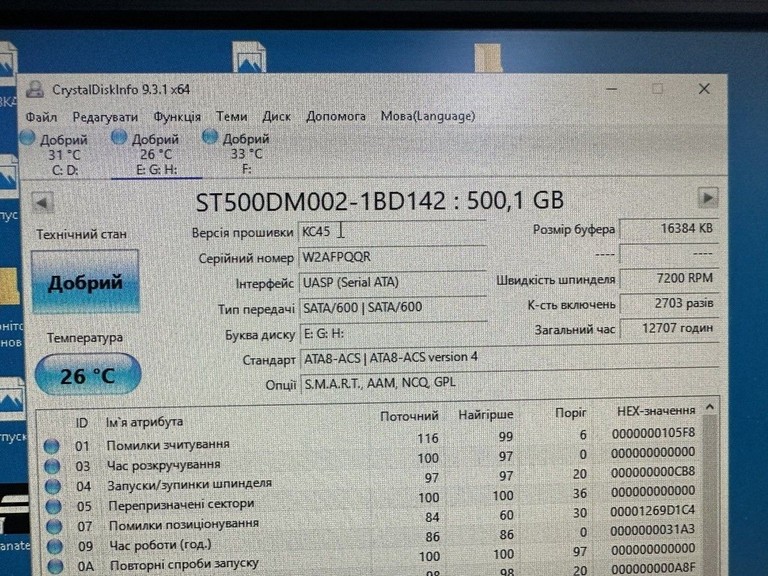Click status orb of attribute 0A

[55, 566]
